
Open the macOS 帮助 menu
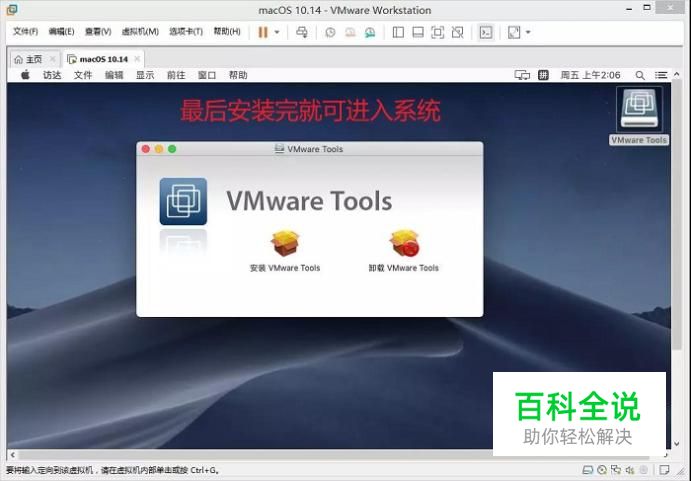(x=238, y=75)
